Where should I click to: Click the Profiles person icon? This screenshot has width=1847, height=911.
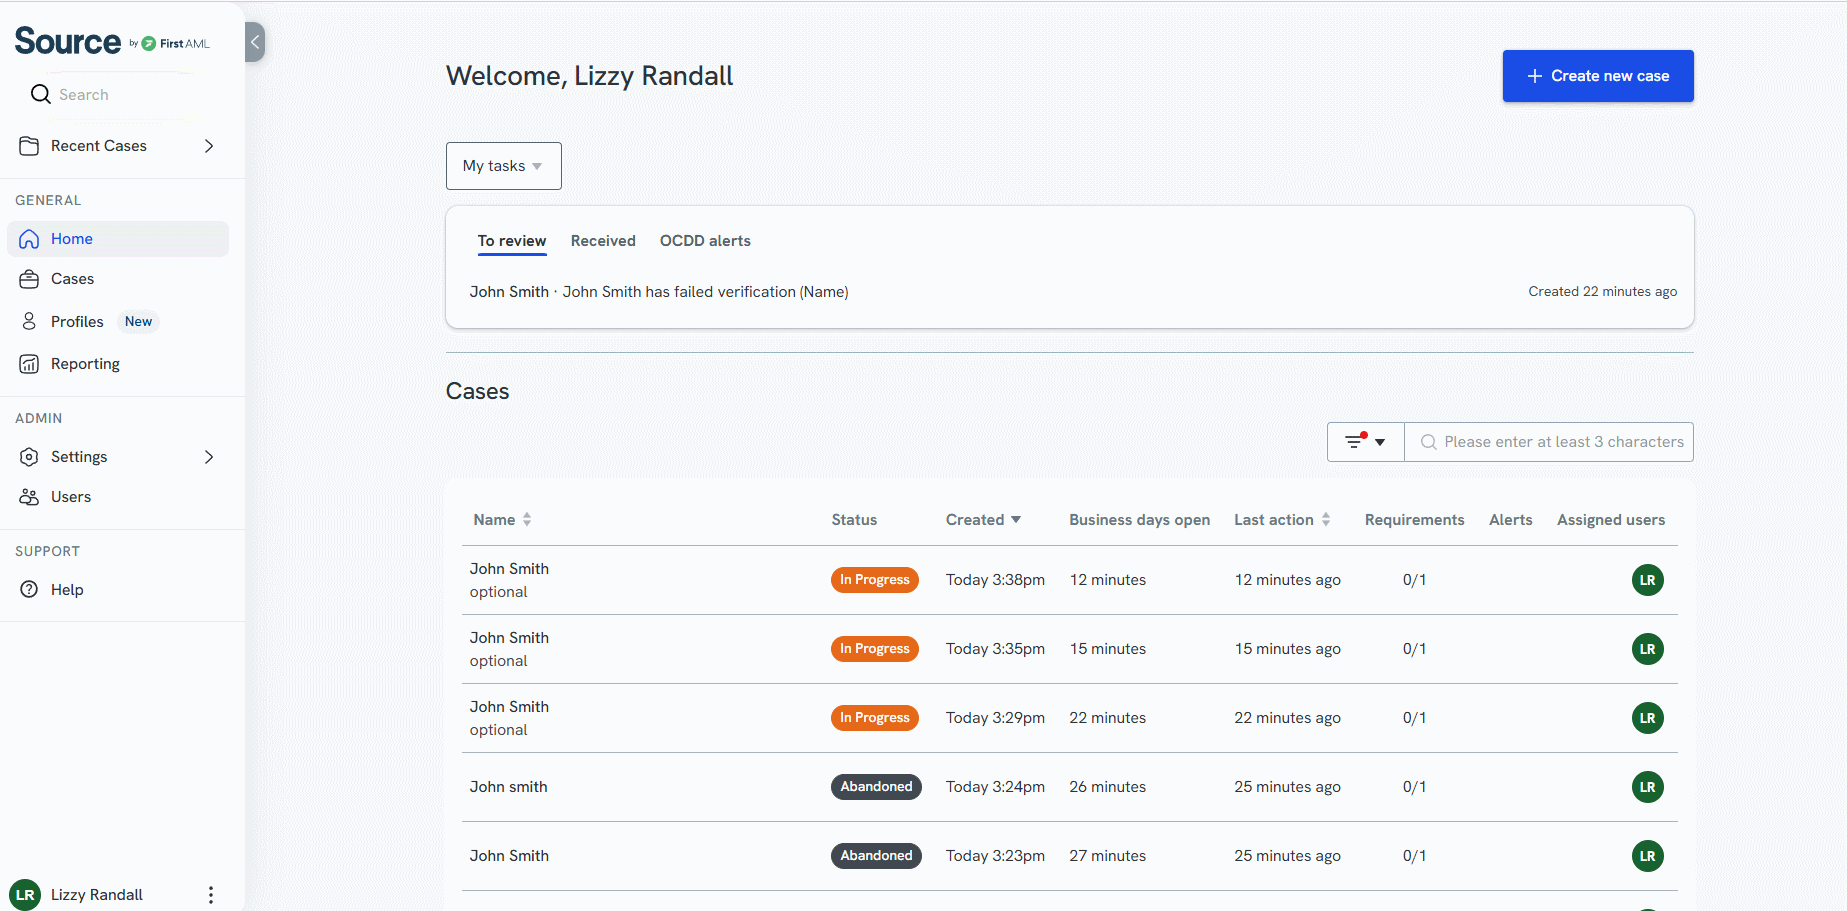click(29, 321)
